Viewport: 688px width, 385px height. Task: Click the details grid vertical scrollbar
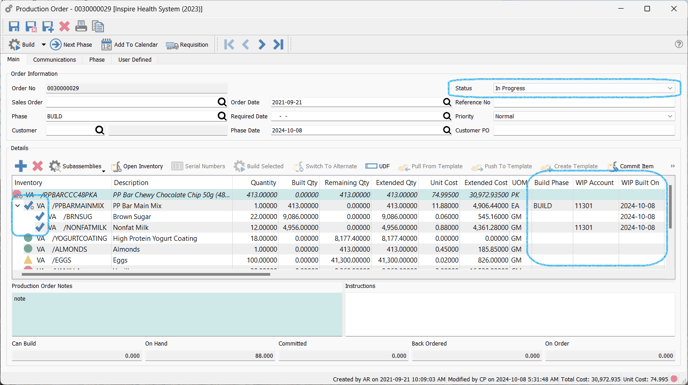pos(670,206)
